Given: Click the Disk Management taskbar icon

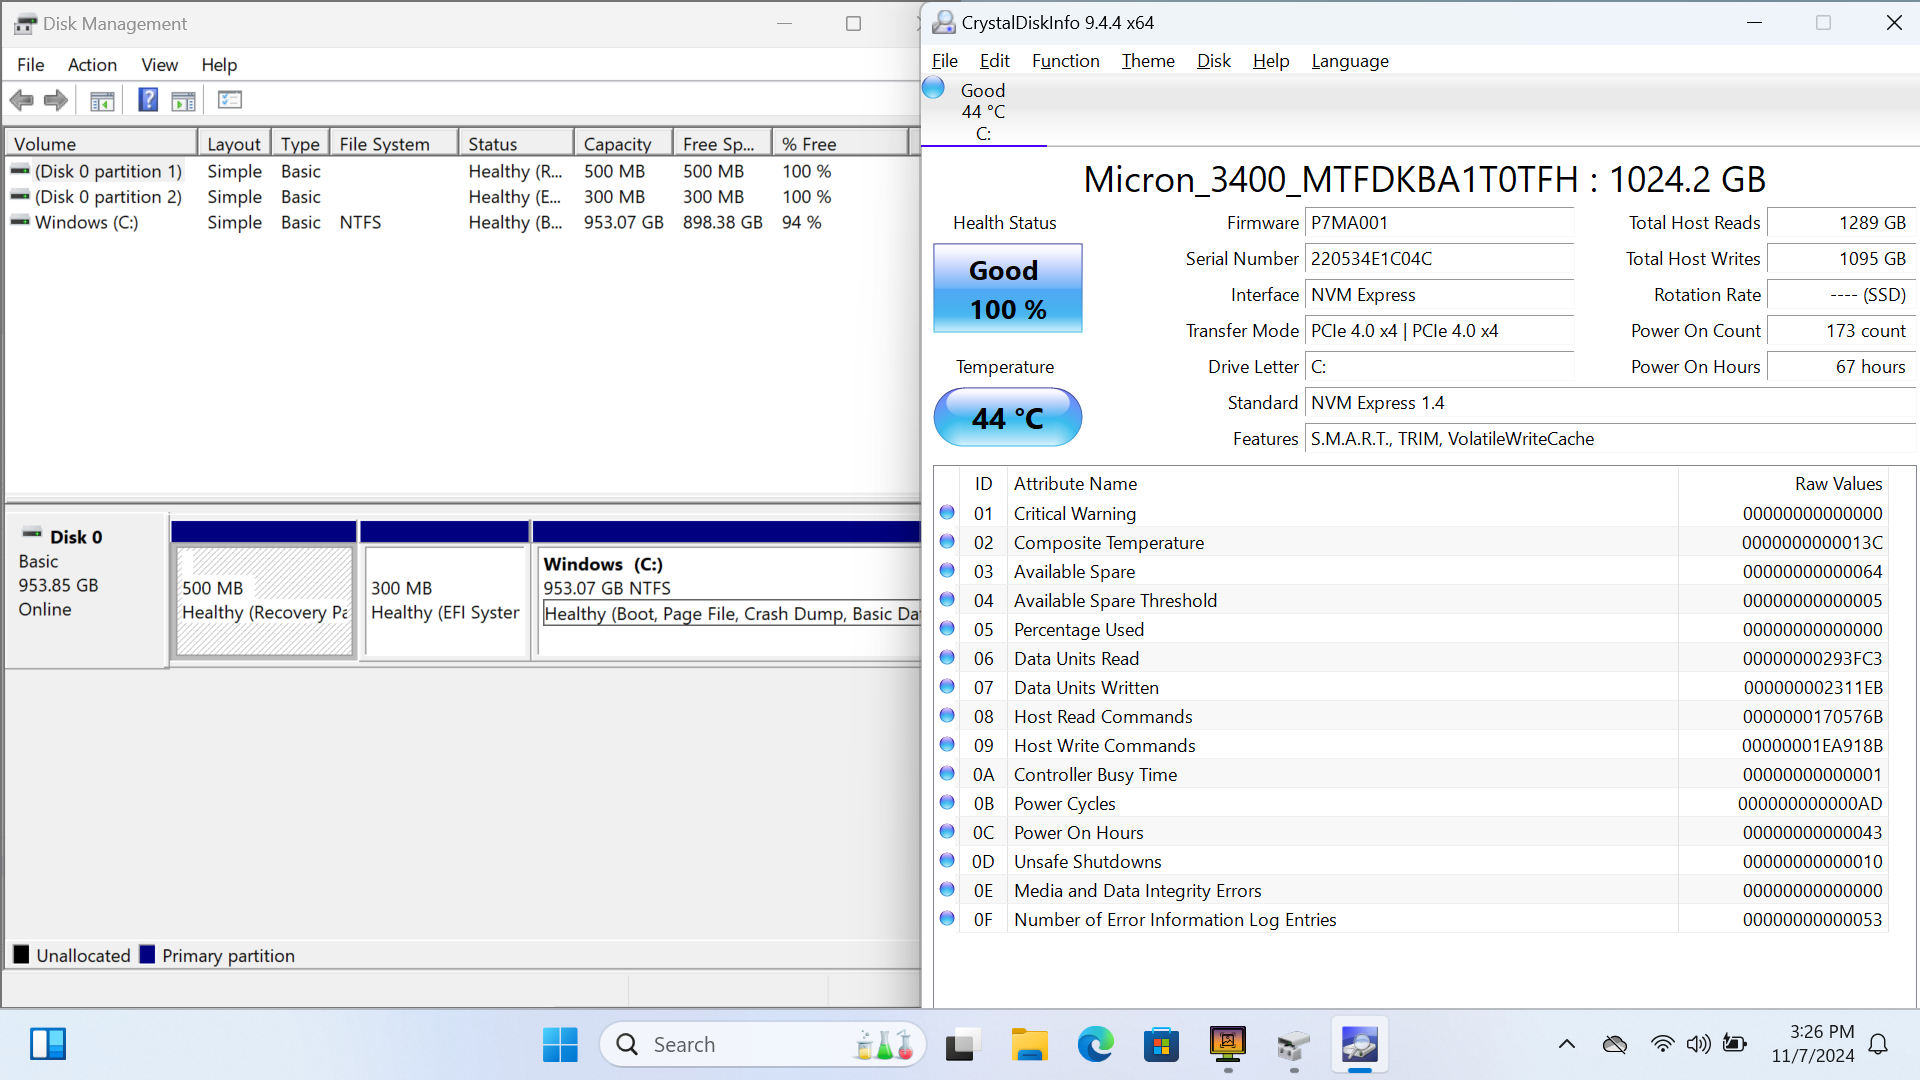Looking at the screenshot, I should [x=1293, y=1045].
